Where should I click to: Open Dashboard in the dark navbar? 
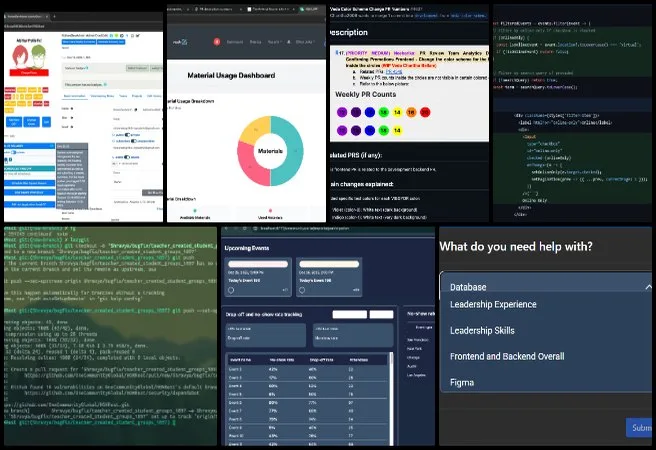[x=235, y=42]
